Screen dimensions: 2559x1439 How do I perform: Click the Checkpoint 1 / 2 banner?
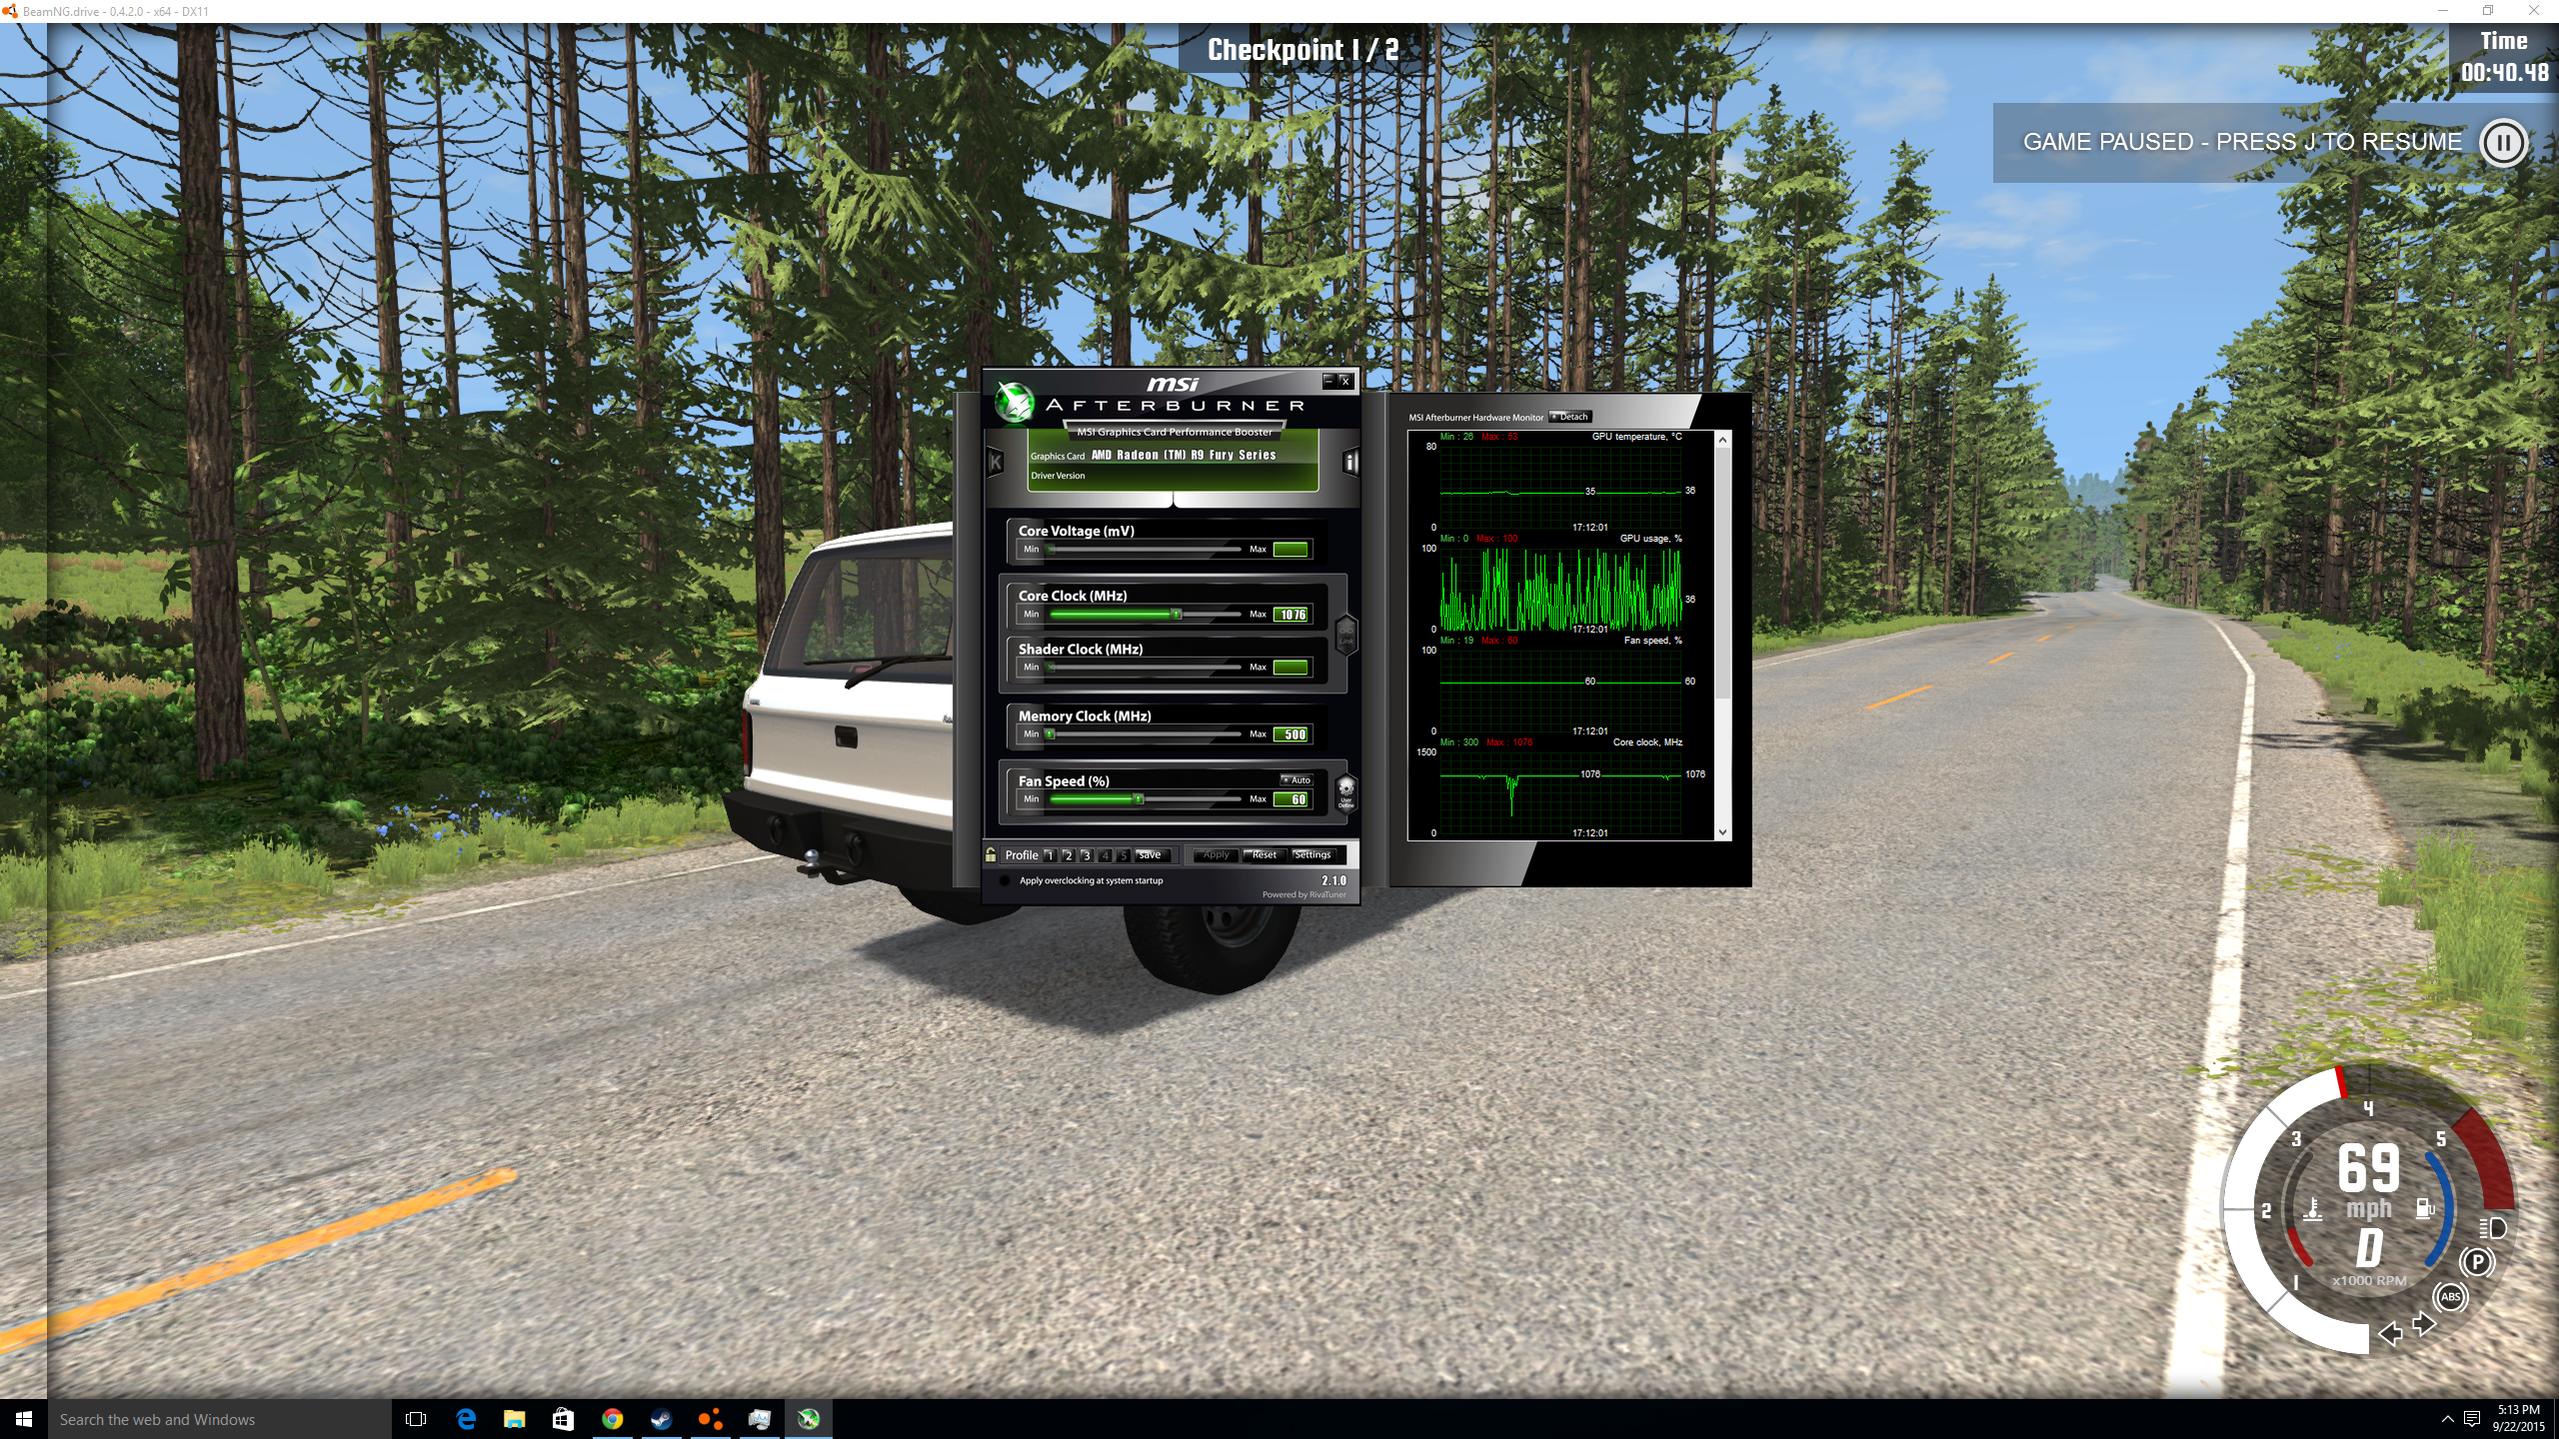pyautogui.click(x=1302, y=49)
